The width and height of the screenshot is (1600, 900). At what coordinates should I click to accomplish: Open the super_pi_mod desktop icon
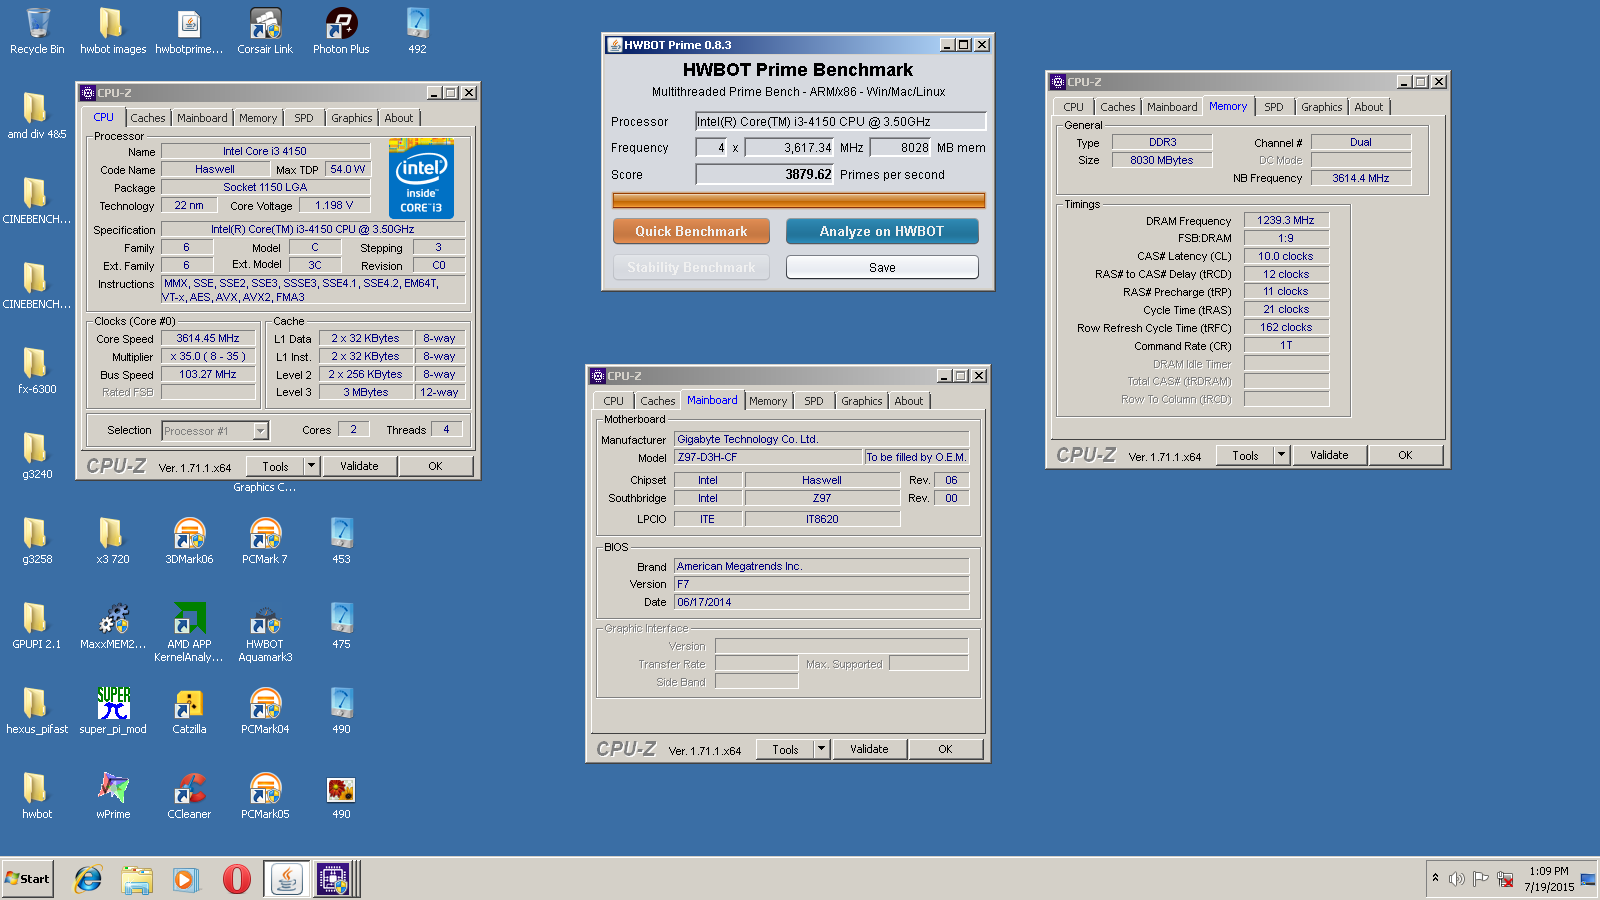click(x=113, y=710)
